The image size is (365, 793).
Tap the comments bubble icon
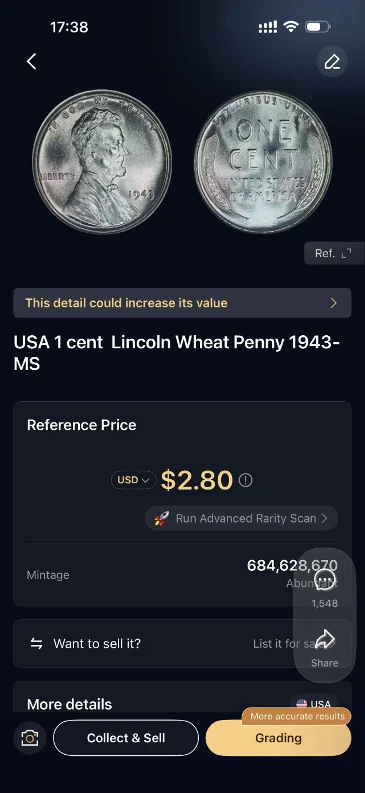point(325,579)
